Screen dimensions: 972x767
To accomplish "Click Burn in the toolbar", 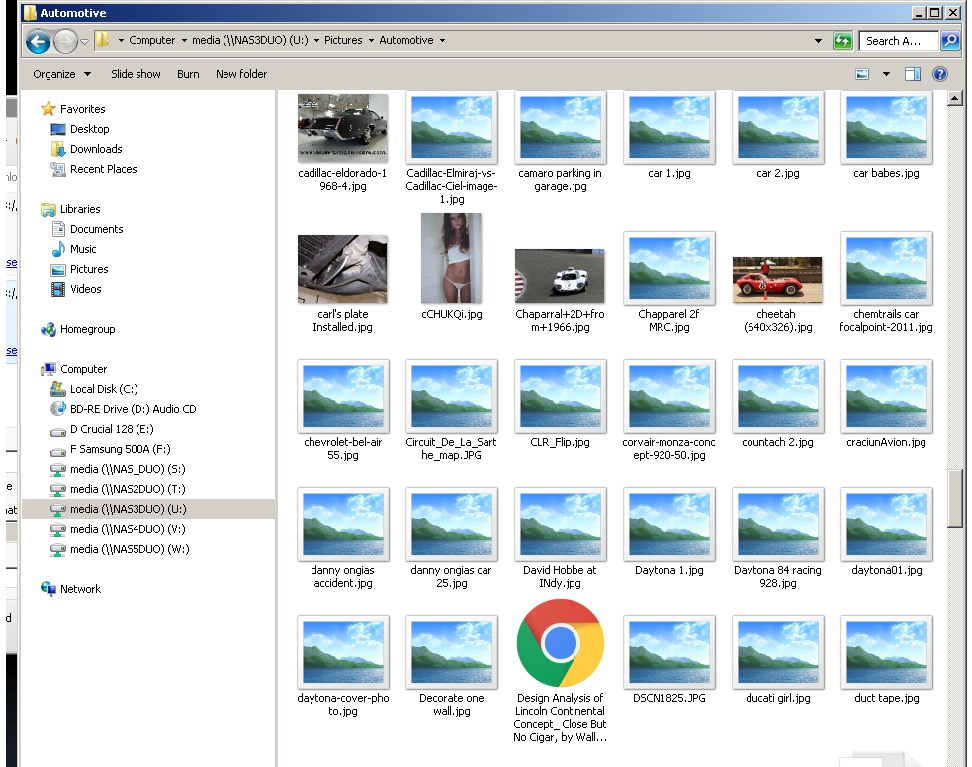I will pos(188,74).
